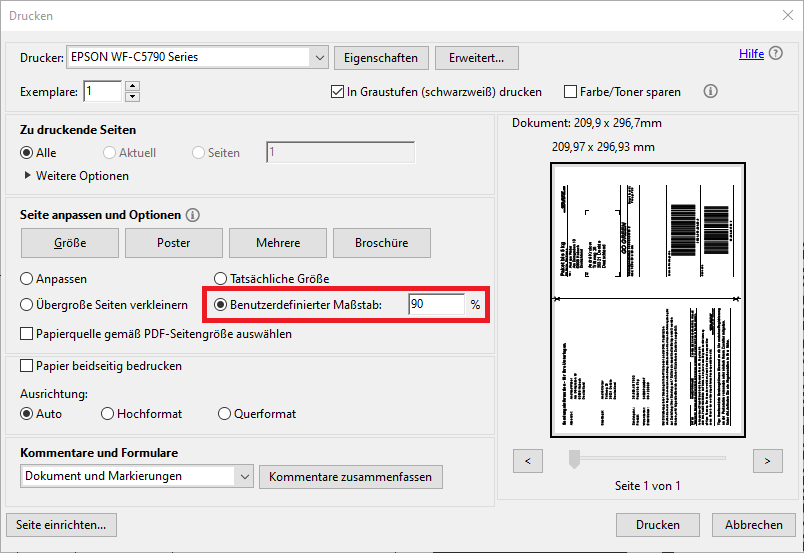Viewport: 804px width, 553px height.
Task: Click the Benutzerdefinierter Maßstab percentage field
Action: click(436, 304)
